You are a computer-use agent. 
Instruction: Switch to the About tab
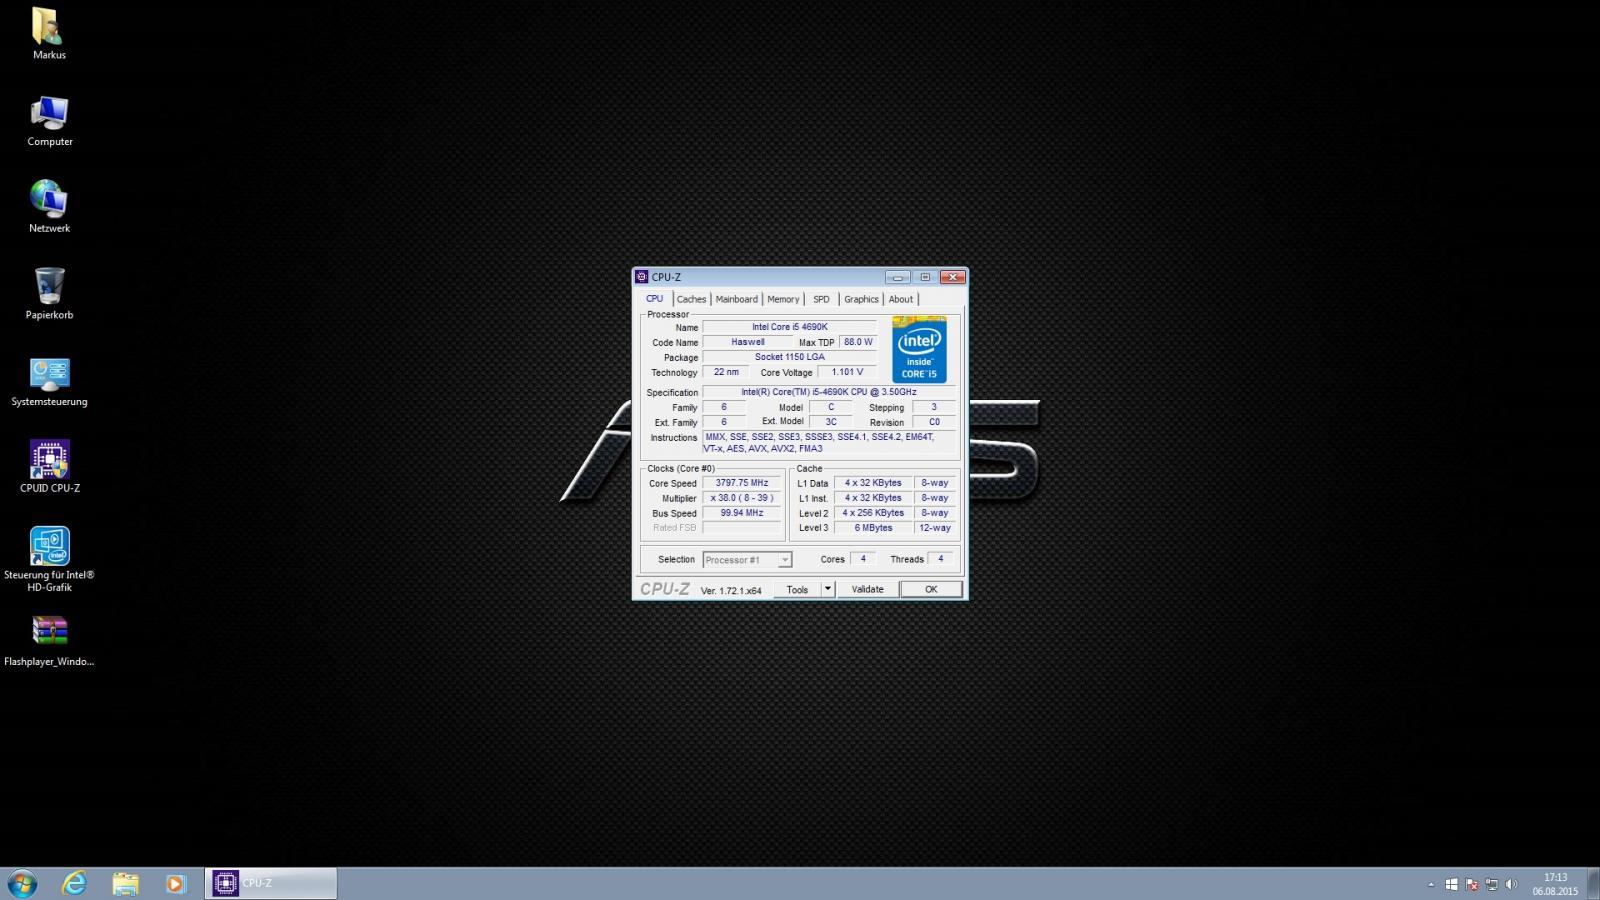coord(901,299)
